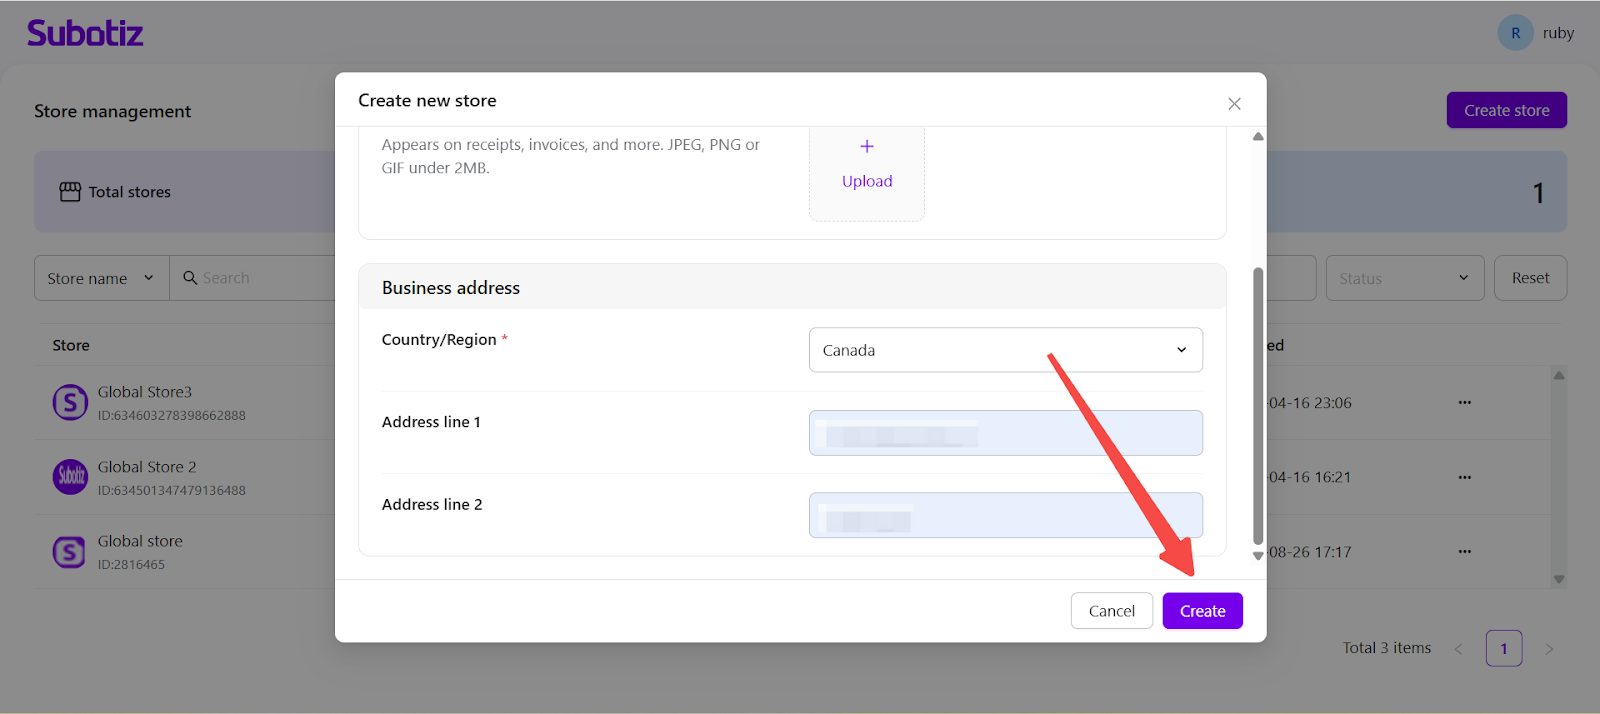Click the Global store icon
The image size is (1600, 714).
click(x=69, y=552)
